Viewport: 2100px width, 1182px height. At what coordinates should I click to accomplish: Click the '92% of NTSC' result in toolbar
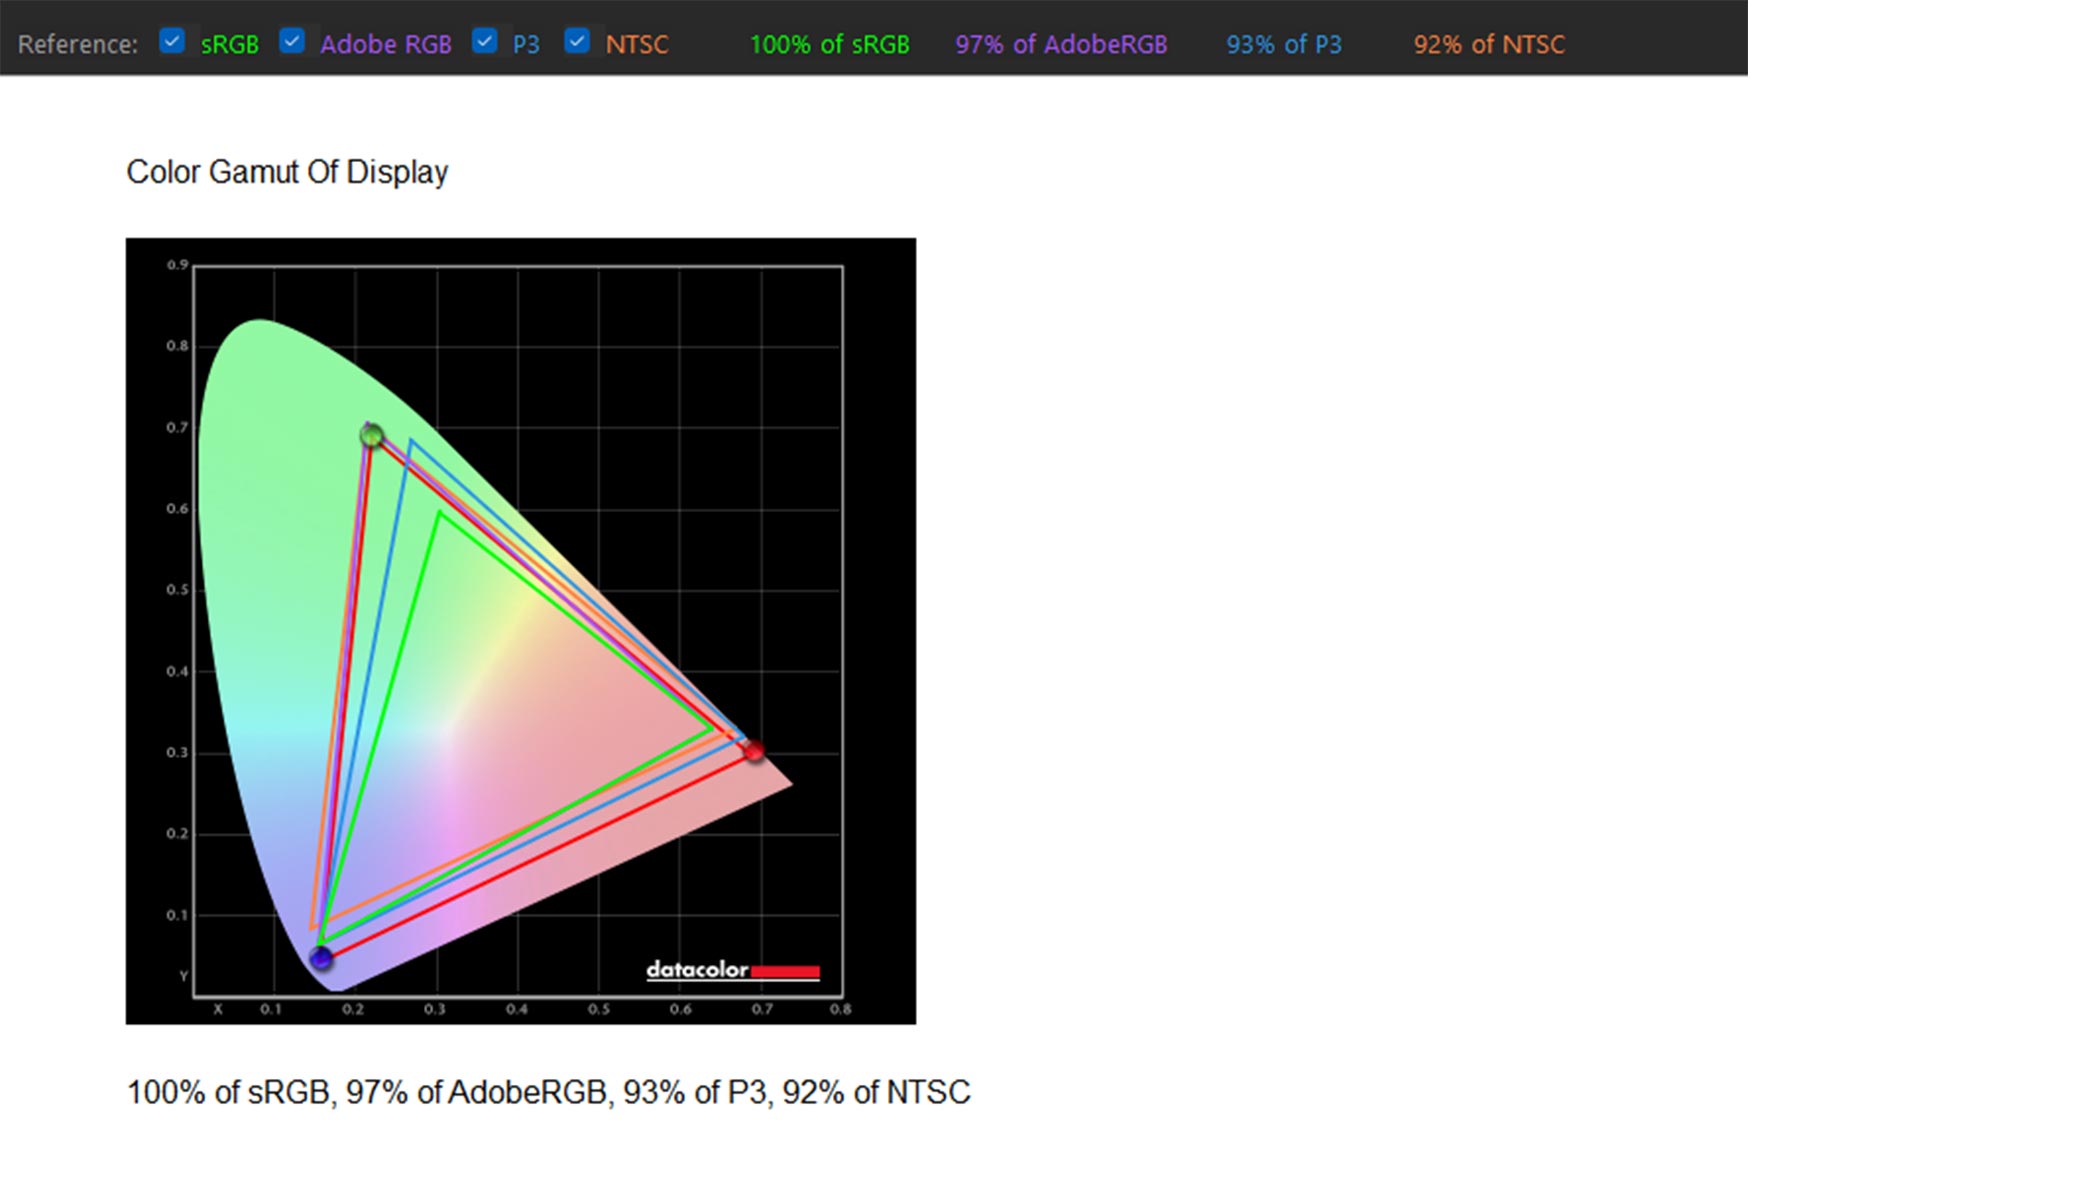point(1489,45)
